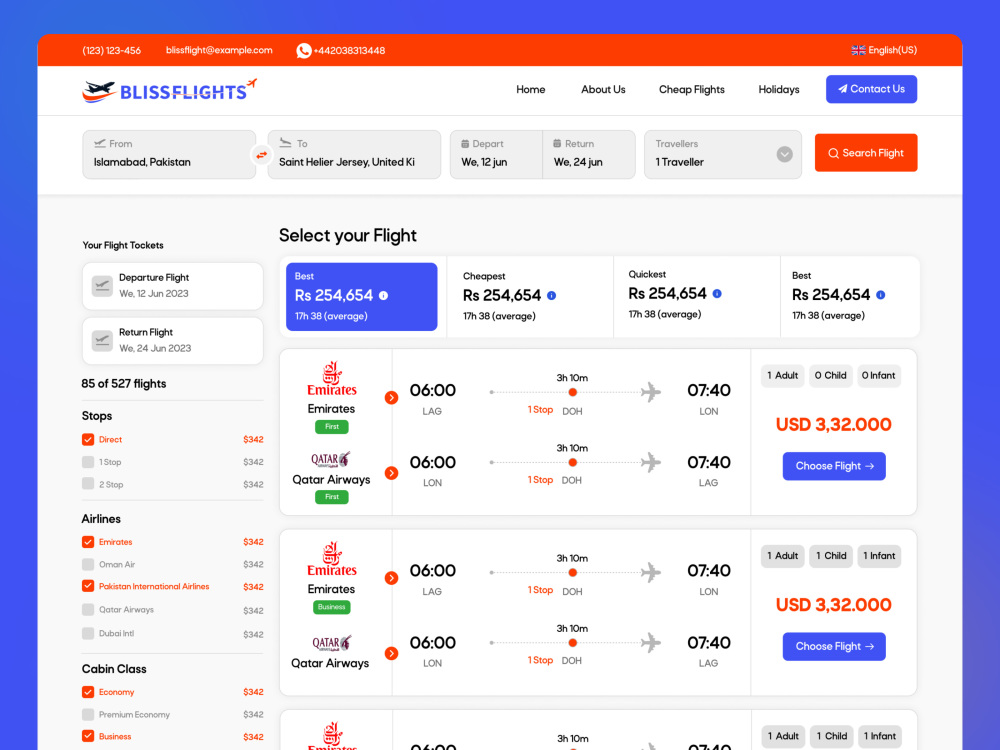Viewport: 1000px width, 750px height.
Task: Click the Return date field
Action: coord(589,155)
